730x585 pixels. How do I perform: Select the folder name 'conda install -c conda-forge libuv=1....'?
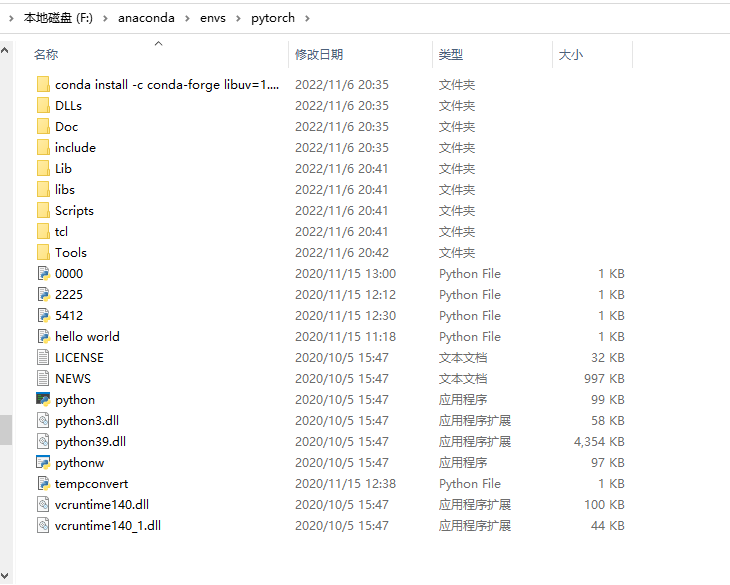point(167,85)
